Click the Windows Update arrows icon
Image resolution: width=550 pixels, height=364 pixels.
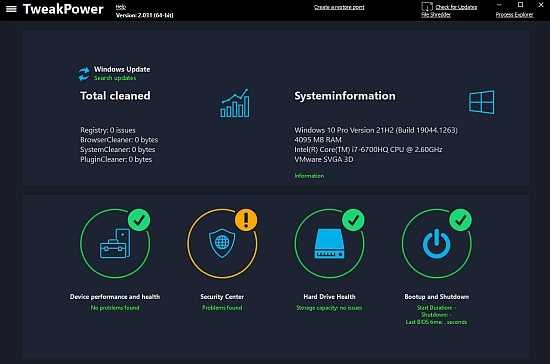pos(84,73)
